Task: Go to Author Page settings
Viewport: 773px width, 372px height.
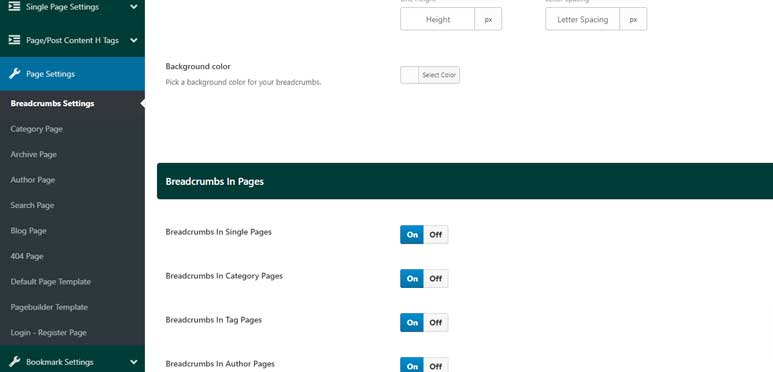Action: 33,180
